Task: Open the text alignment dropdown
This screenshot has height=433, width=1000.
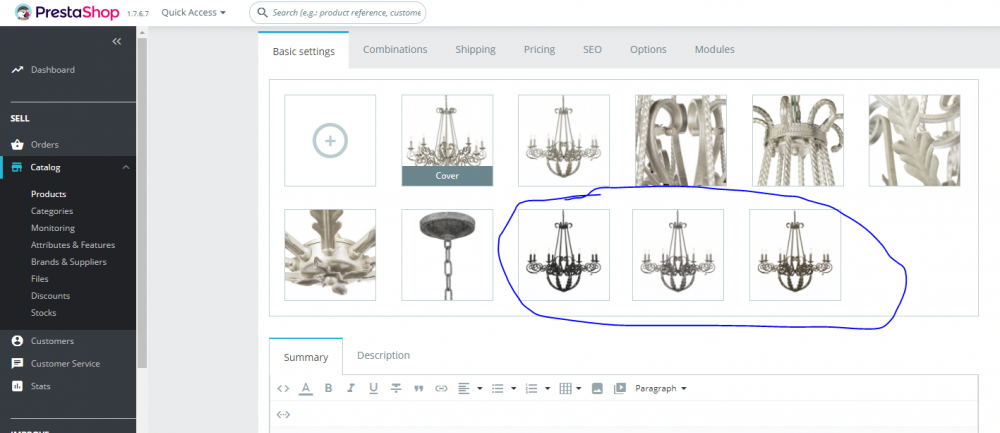Action: [469, 388]
